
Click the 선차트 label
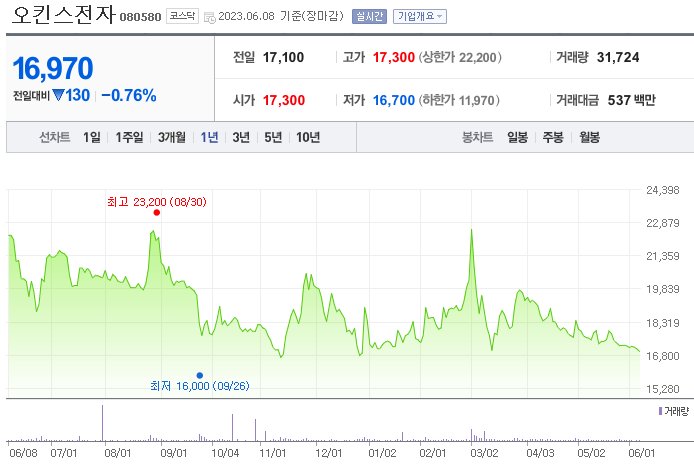coord(54,137)
